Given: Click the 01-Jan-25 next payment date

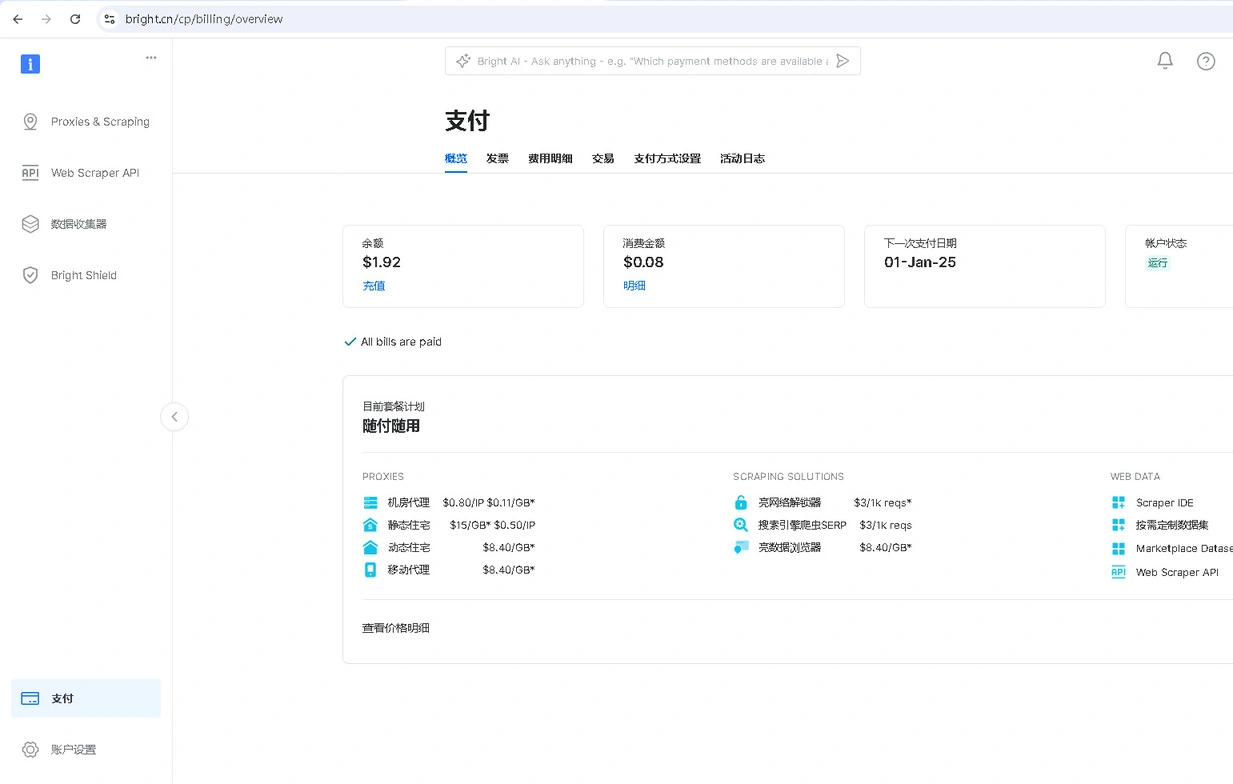Looking at the screenshot, I should pos(920,262).
